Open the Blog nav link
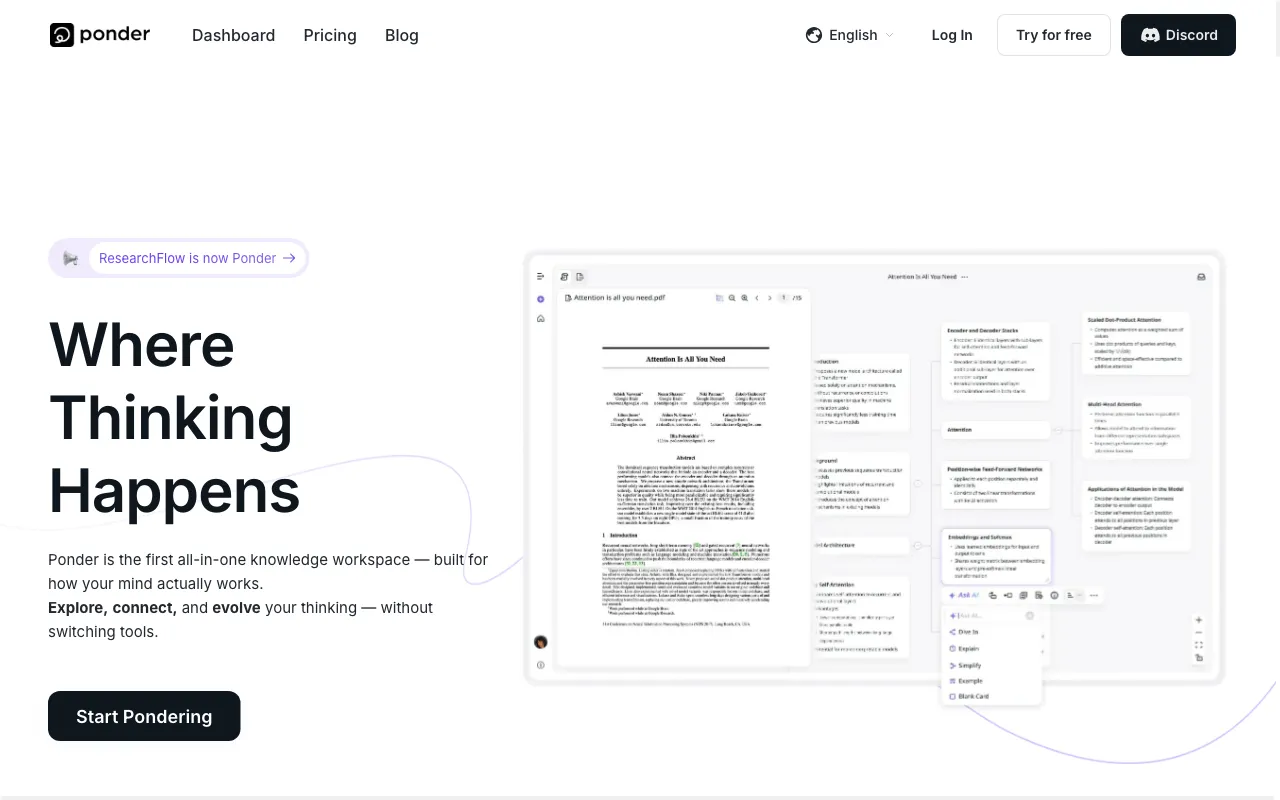The width and height of the screenshot is (1280, 800). (x=402, y=35)
